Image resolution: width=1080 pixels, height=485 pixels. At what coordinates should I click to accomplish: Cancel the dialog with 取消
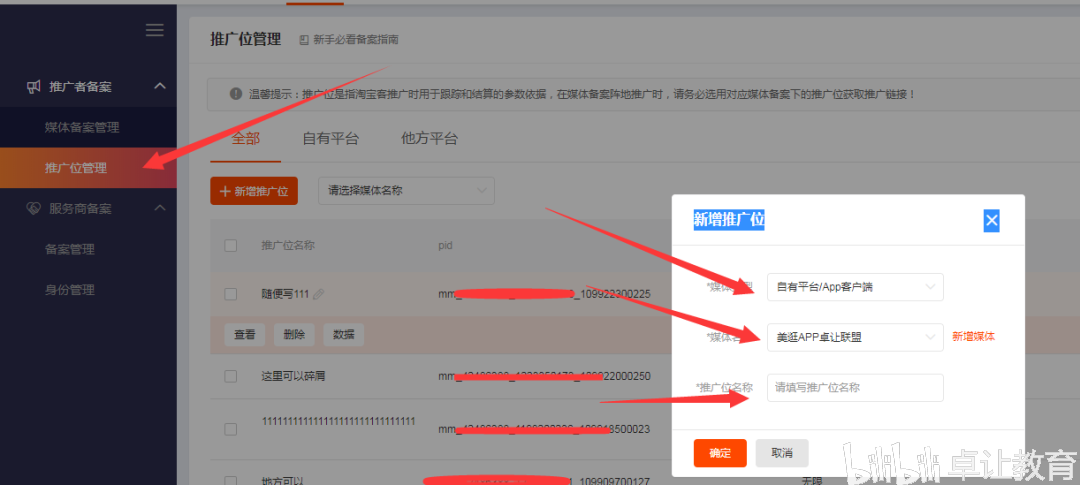pos(782,453)
